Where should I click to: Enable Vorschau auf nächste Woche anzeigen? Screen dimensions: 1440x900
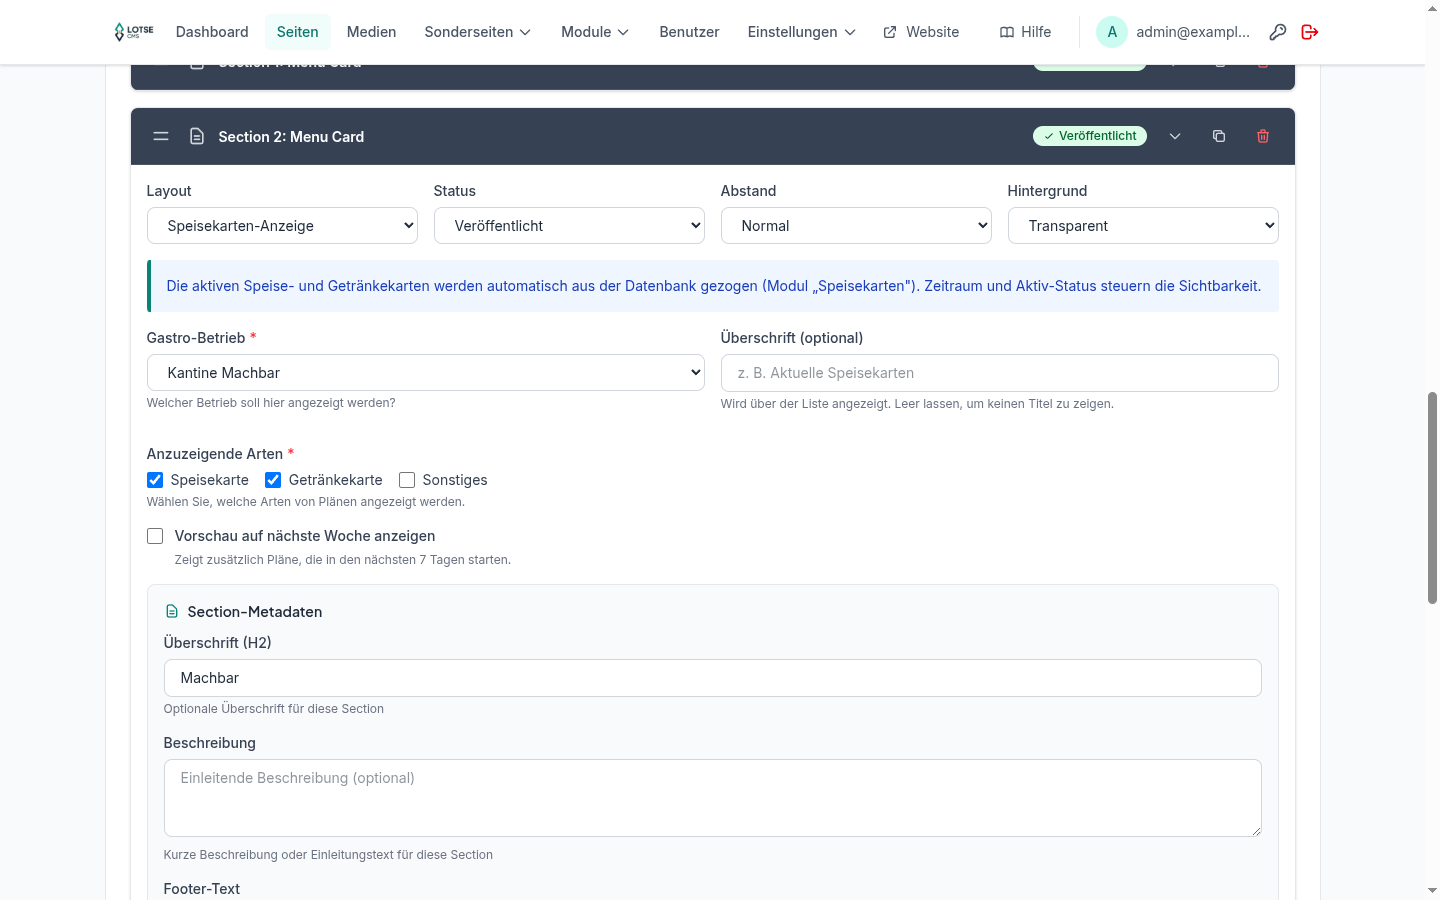(x=155, y=536)
